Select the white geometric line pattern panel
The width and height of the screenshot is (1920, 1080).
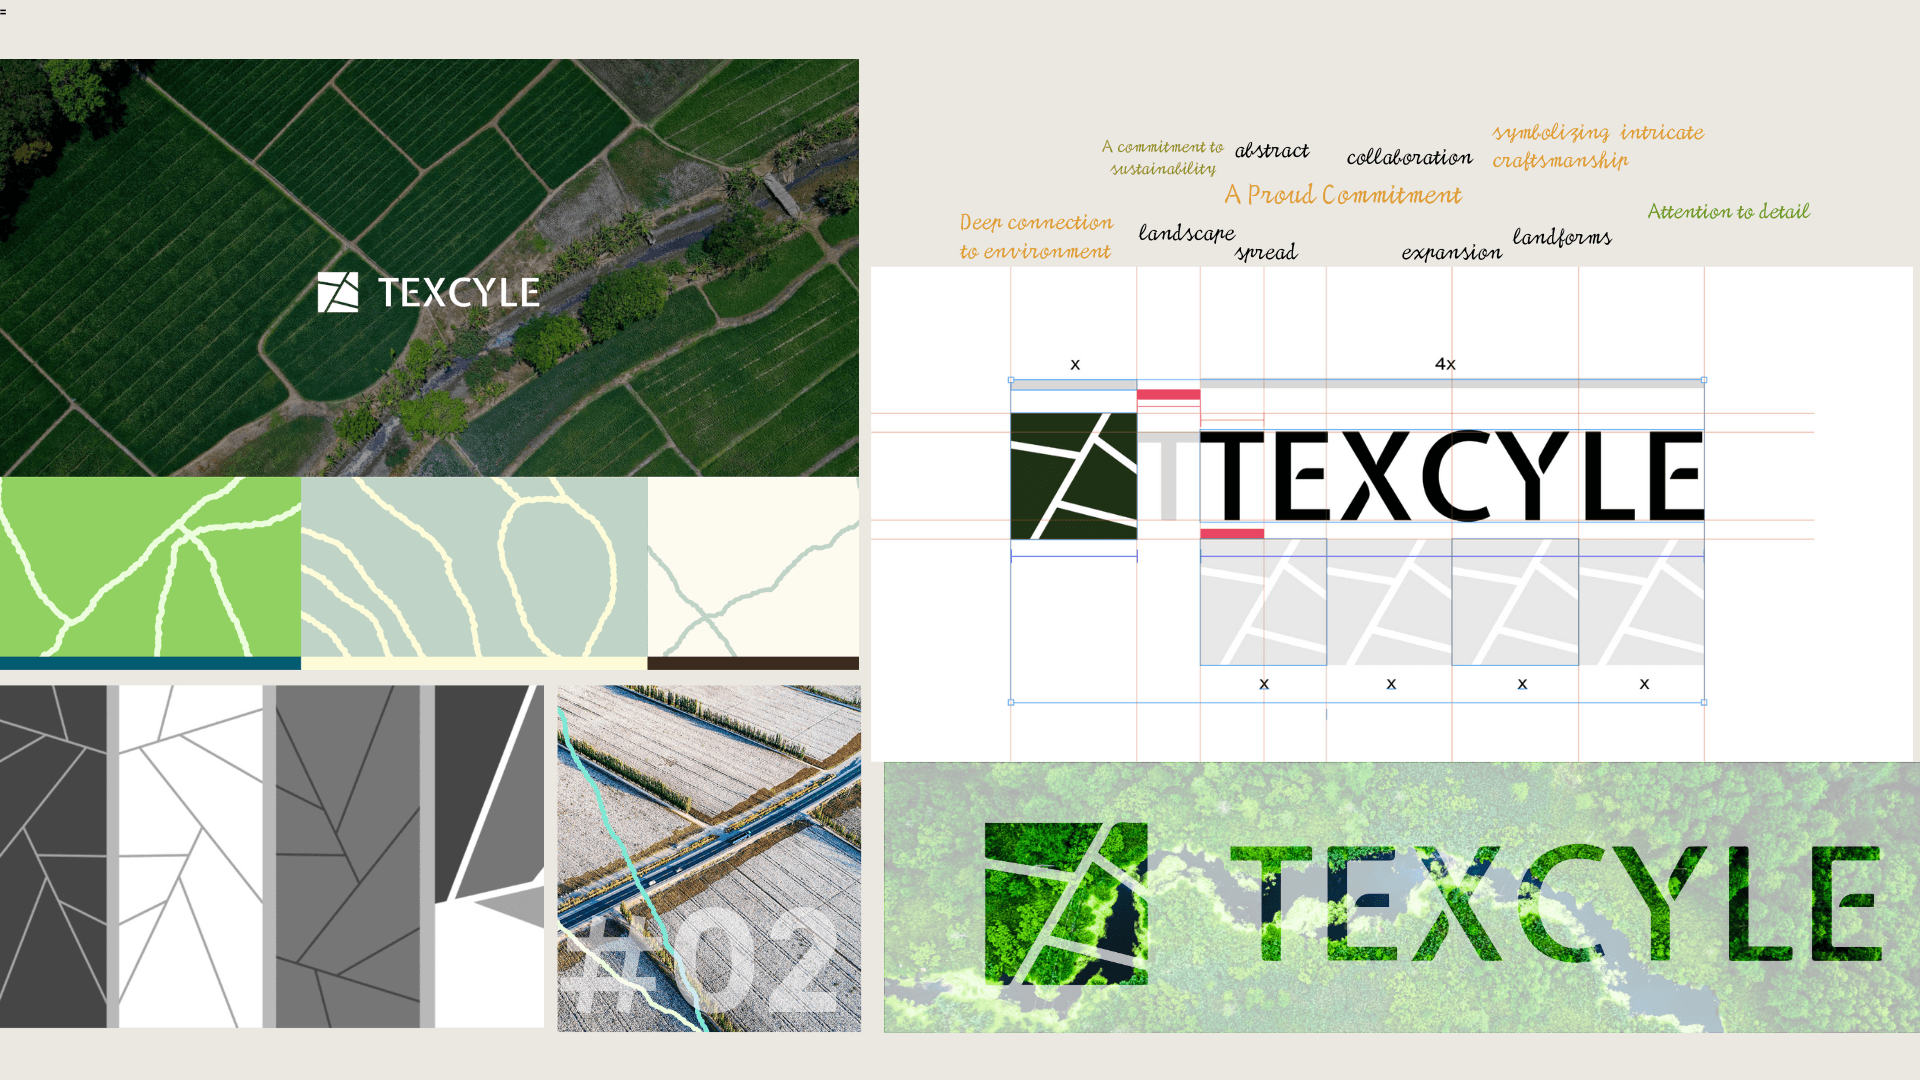click(x=190, y=856)
